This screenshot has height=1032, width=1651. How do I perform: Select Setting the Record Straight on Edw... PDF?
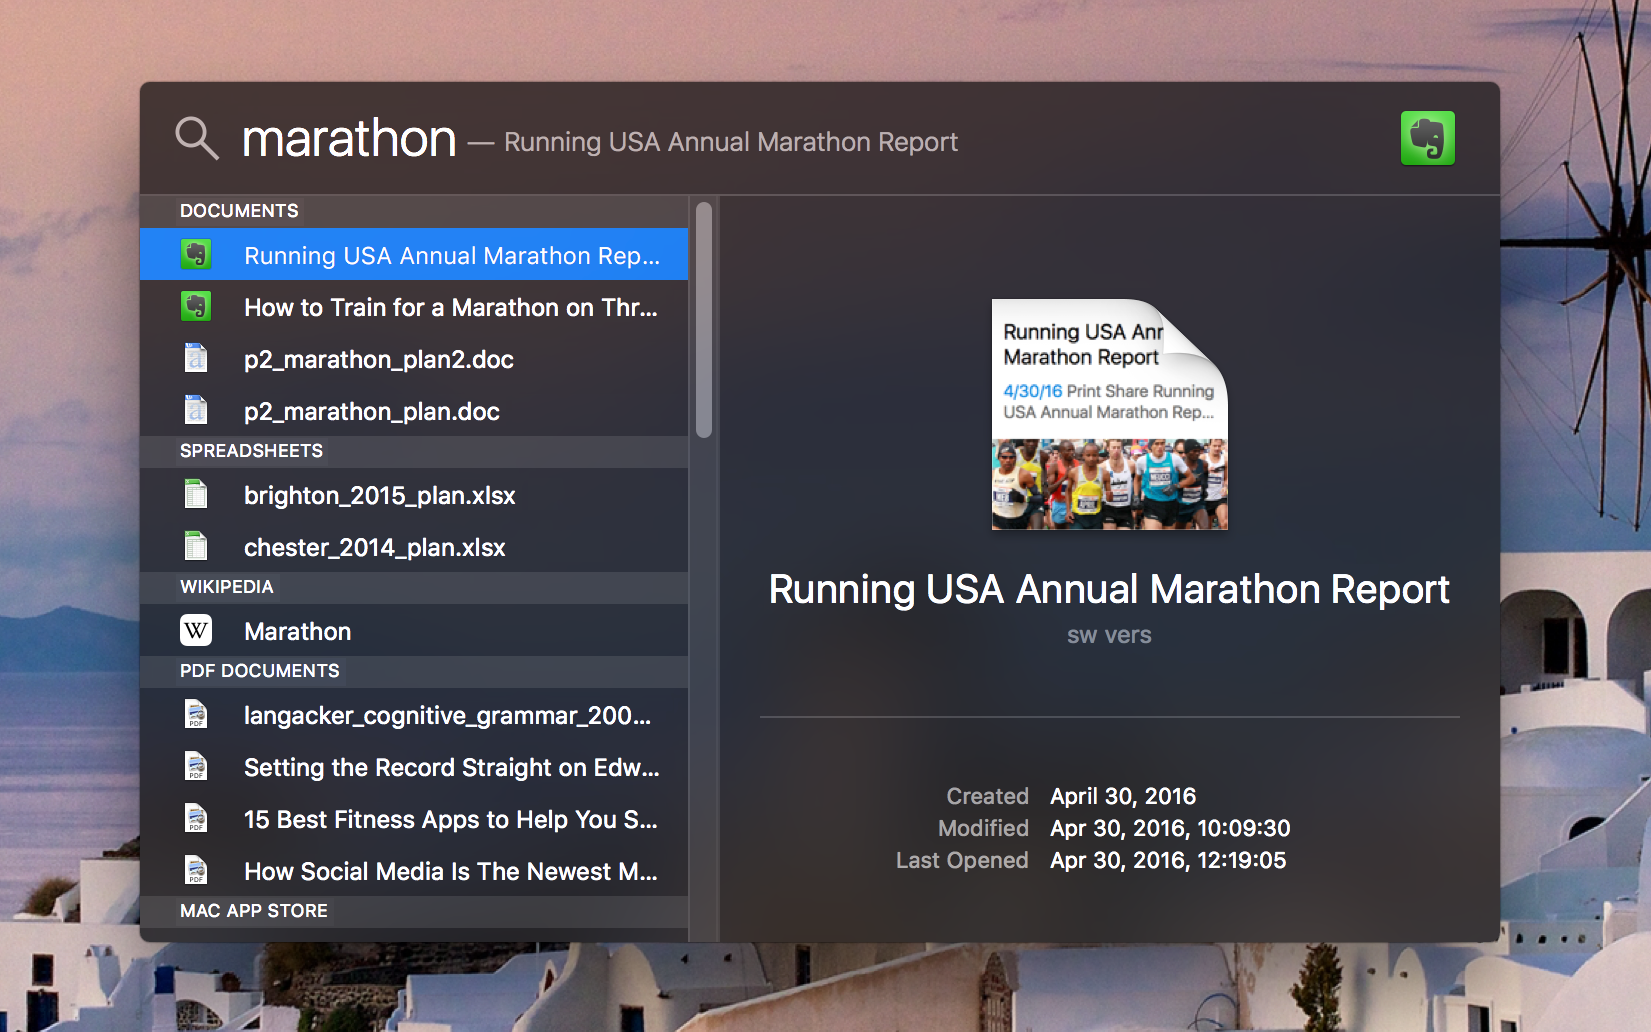450,766
